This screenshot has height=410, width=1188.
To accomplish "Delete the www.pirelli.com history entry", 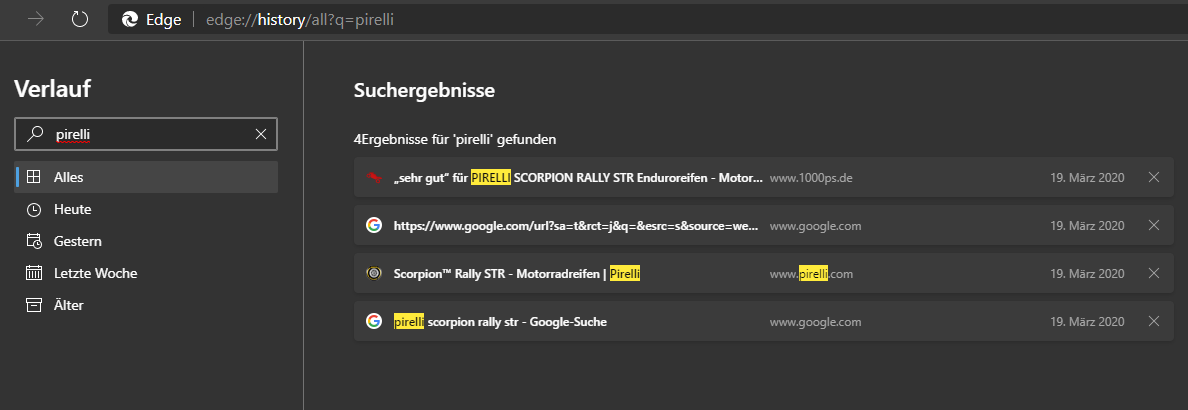I will click(x=1153, y=273).
